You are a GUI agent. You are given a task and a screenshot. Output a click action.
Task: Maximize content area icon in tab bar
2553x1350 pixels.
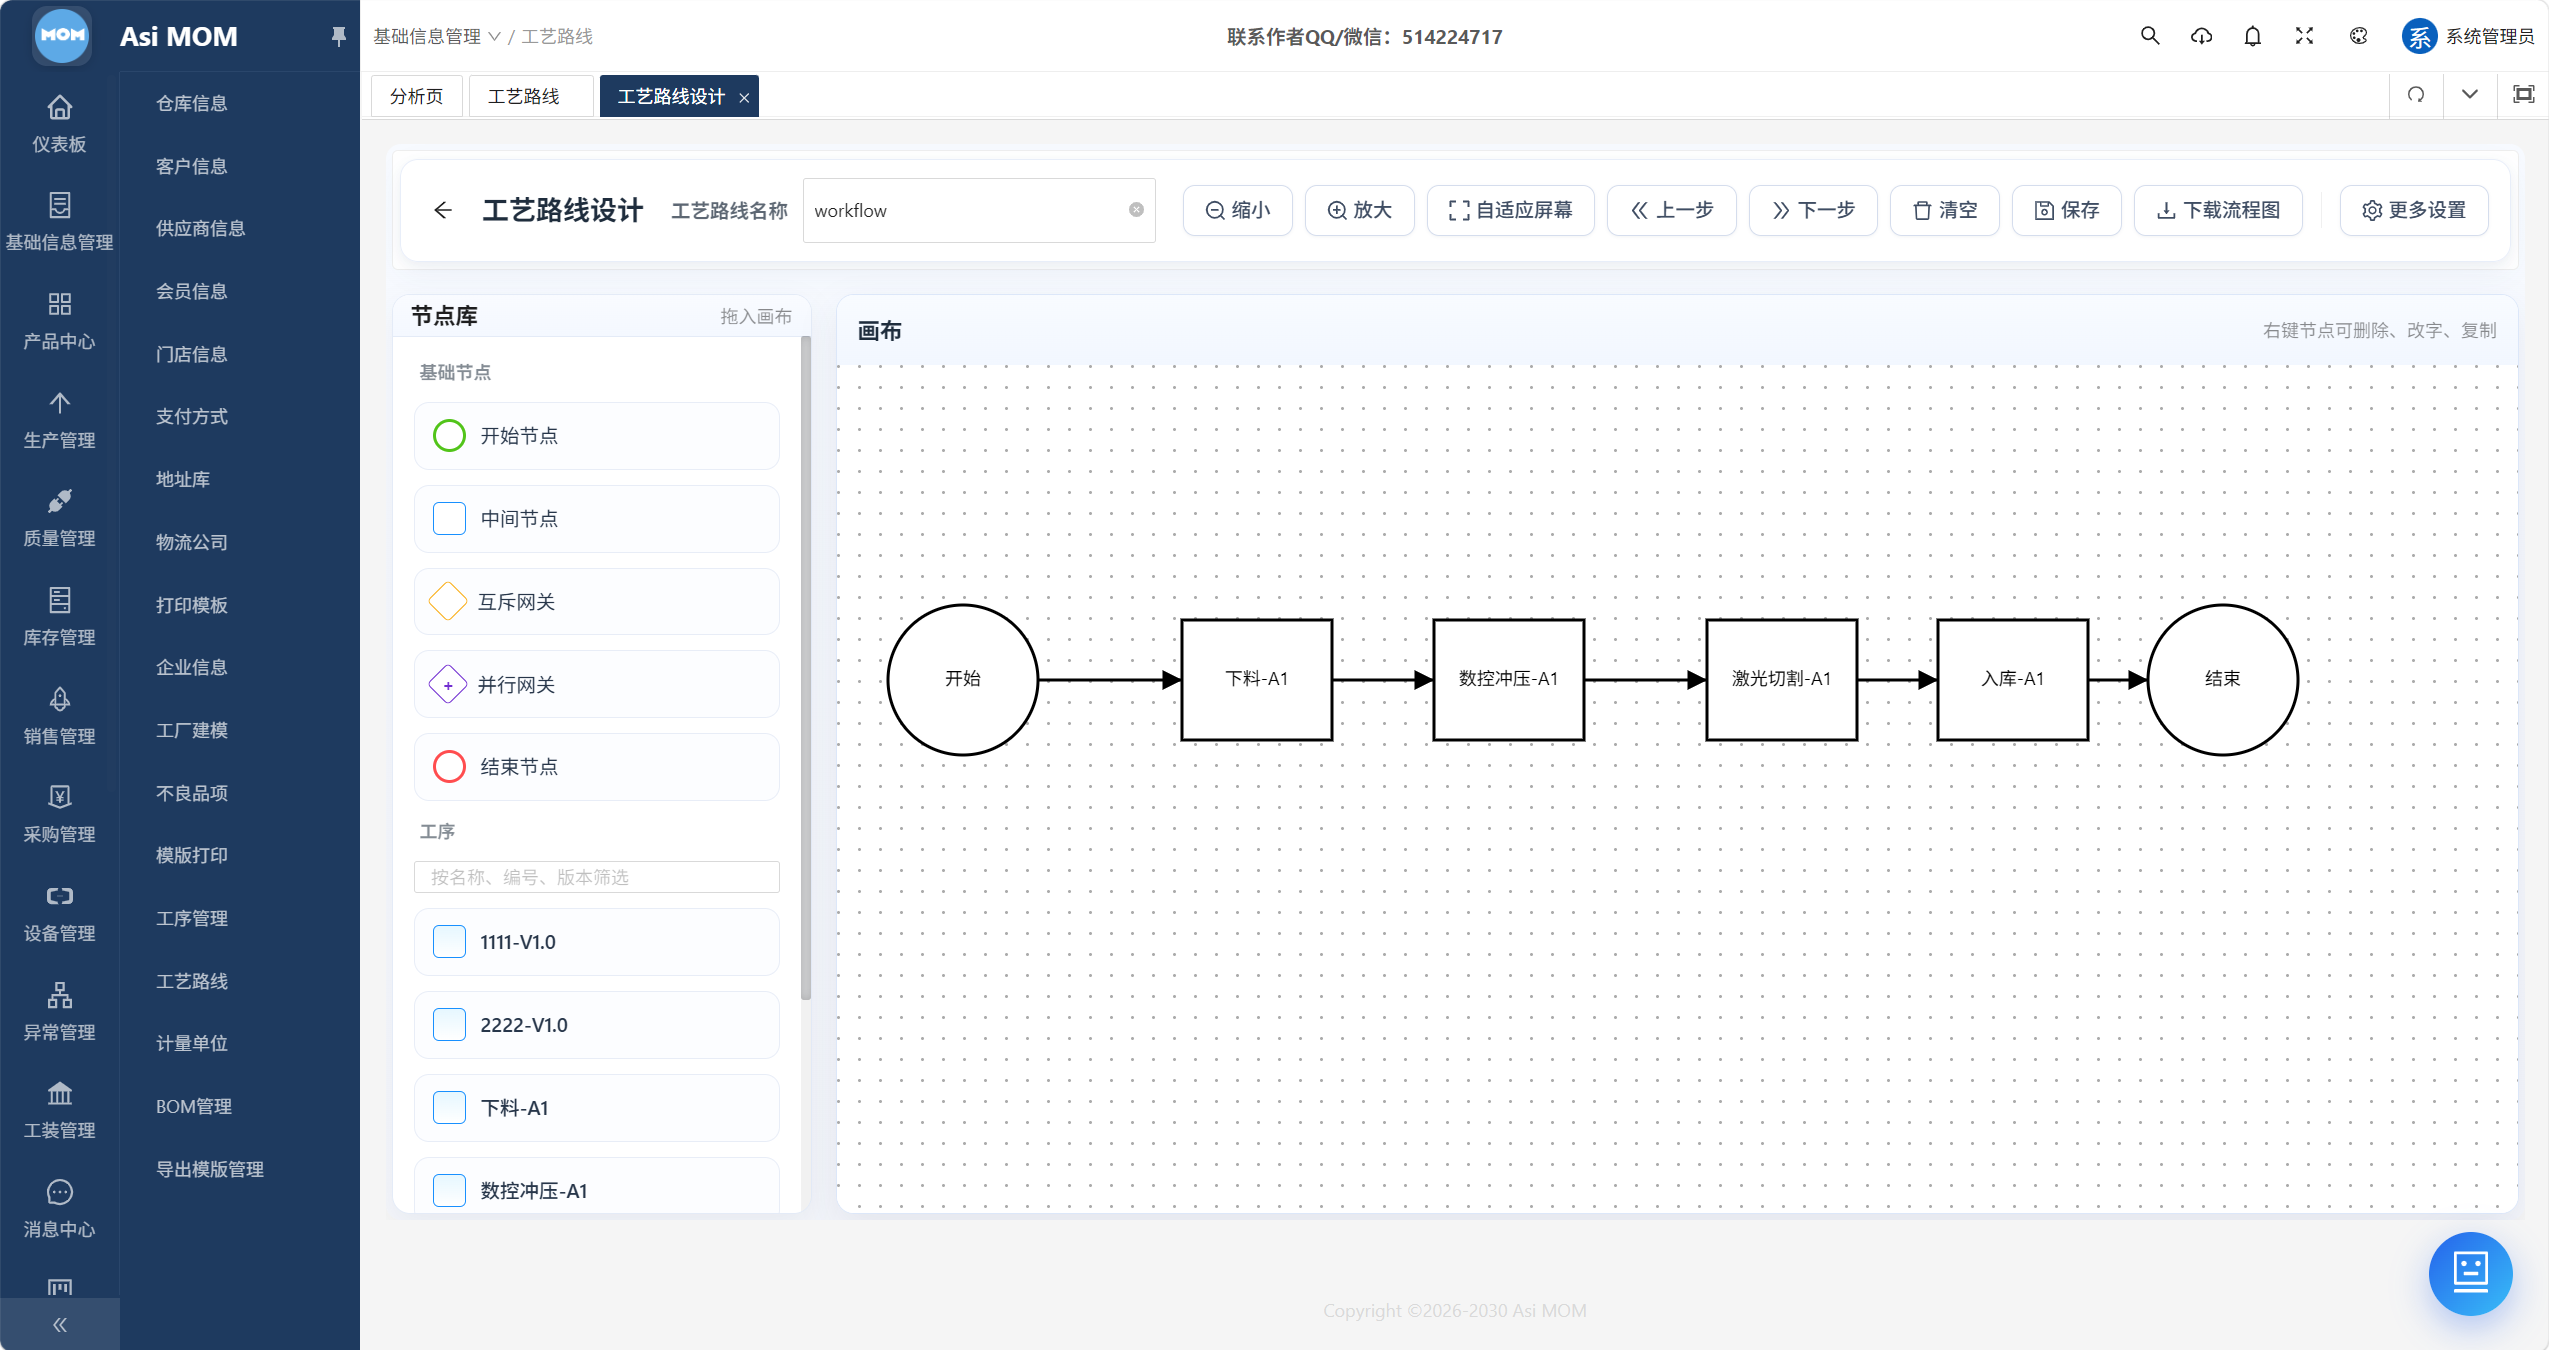[x=2524, y=95]
